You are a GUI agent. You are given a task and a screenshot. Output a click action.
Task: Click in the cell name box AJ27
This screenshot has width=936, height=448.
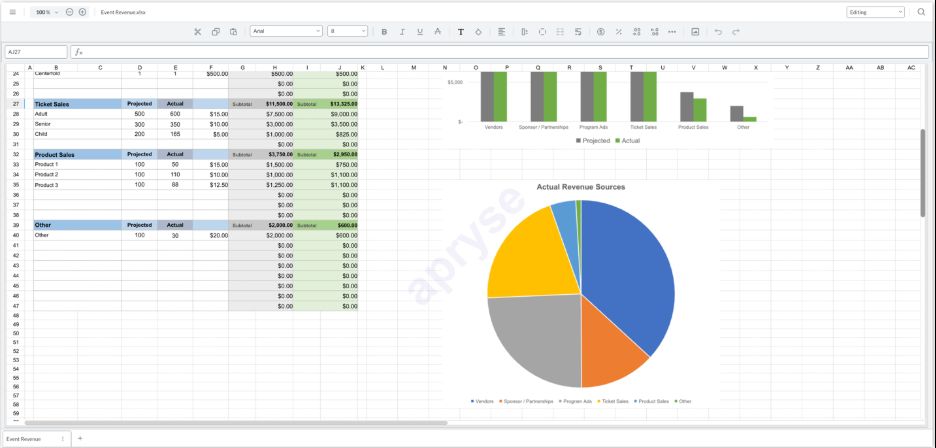pyautogui.click(x=36, y=52)
